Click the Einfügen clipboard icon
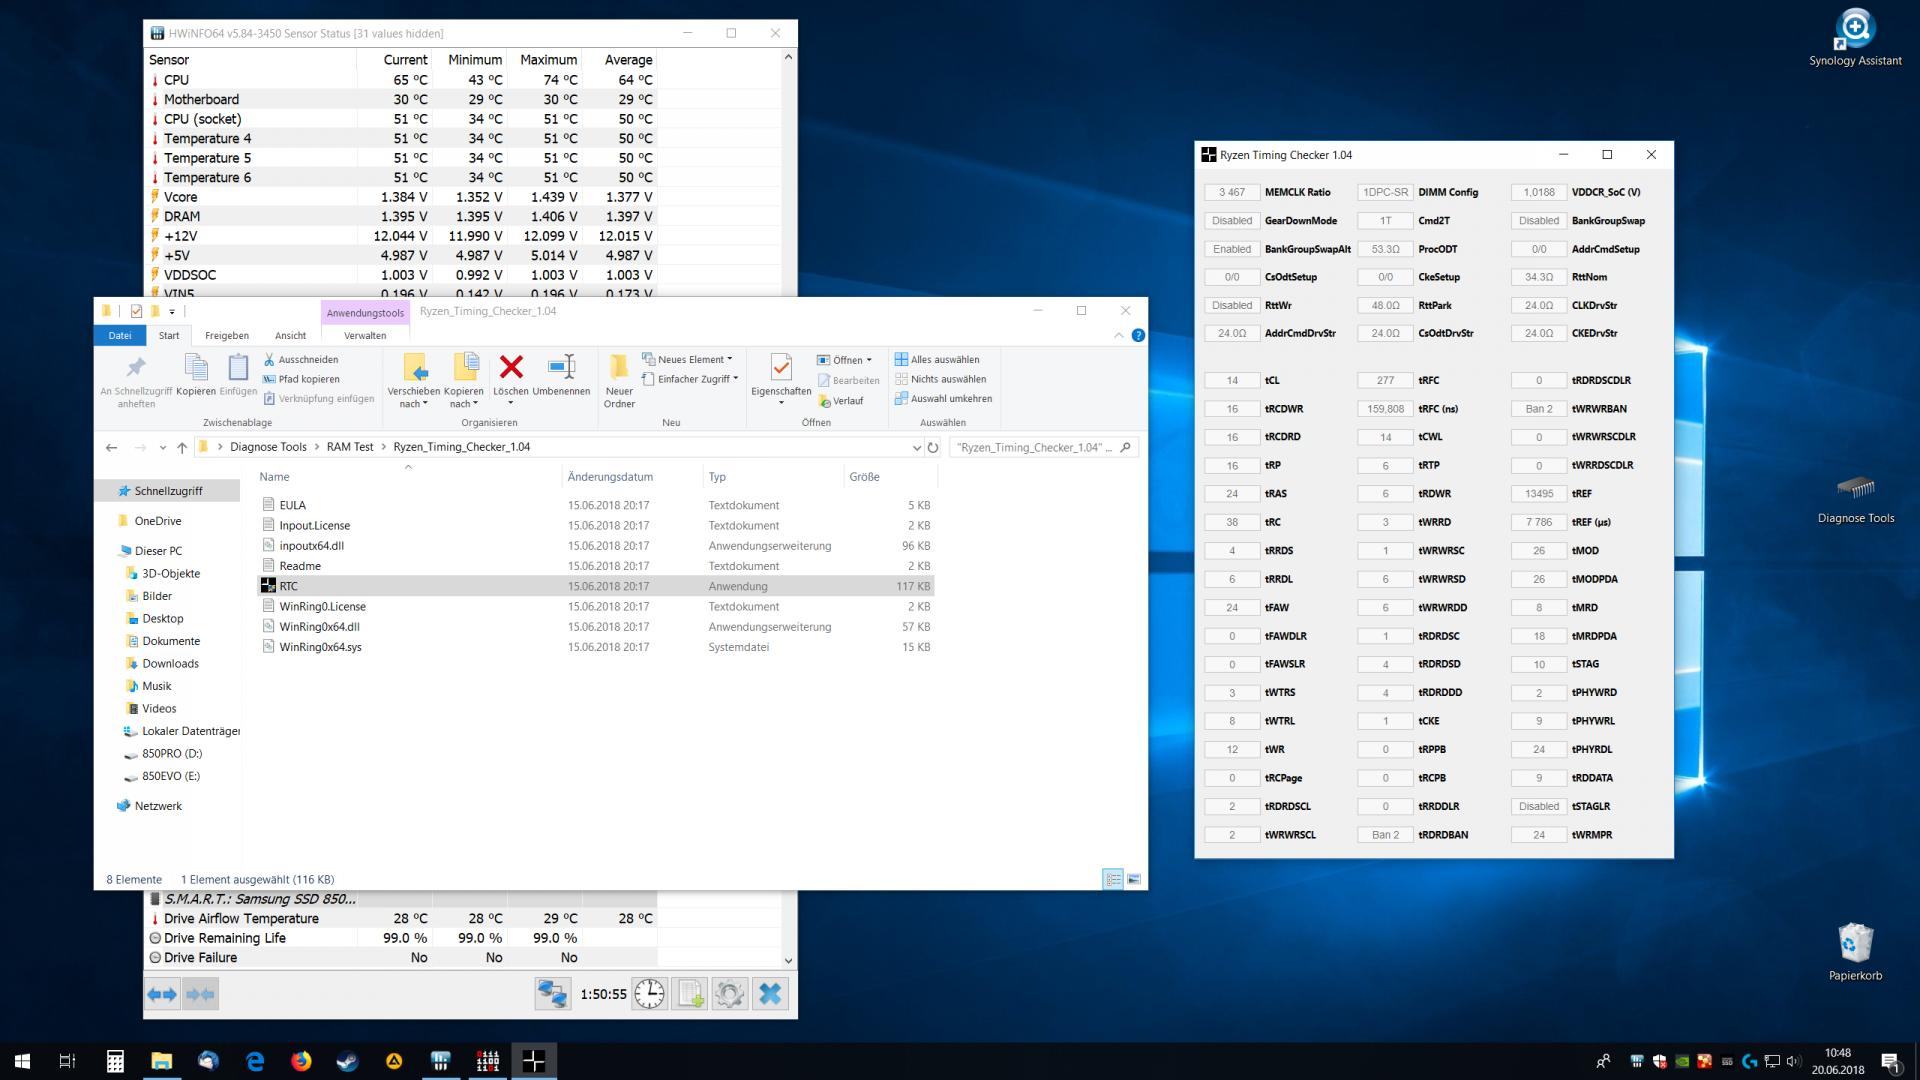 click(x=238, y=369)
